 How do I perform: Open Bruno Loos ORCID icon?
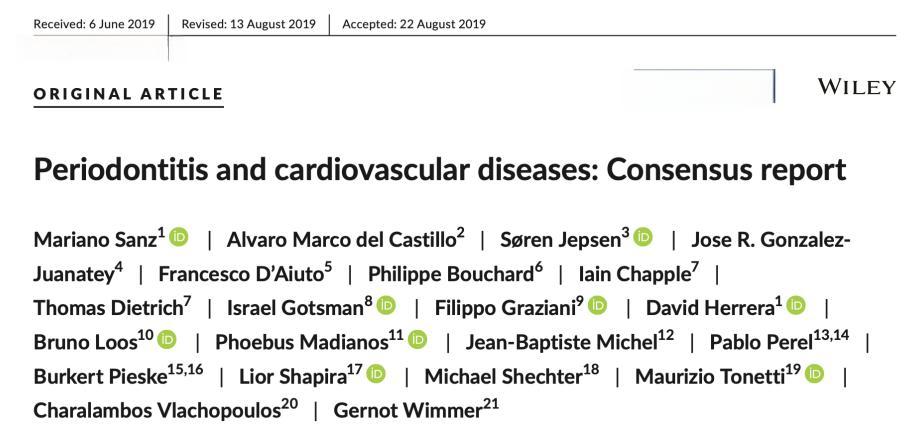167,338
